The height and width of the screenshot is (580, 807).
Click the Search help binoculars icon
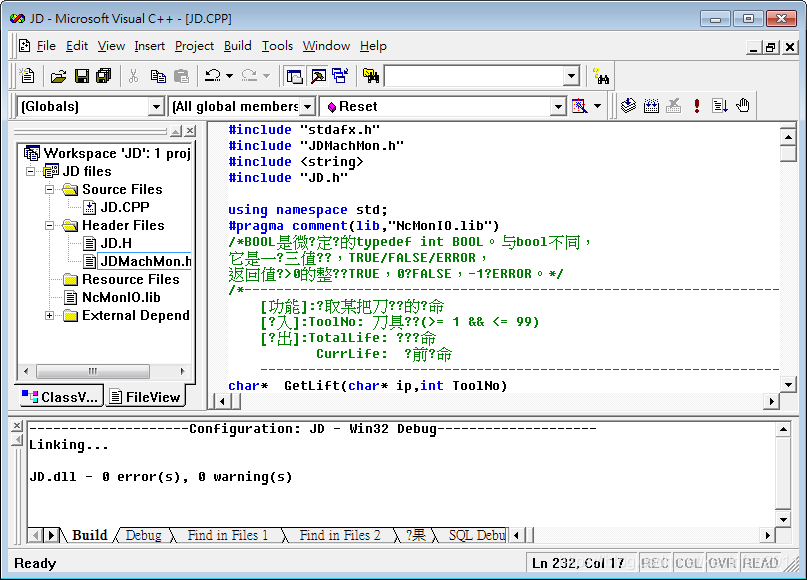[601, 76]
